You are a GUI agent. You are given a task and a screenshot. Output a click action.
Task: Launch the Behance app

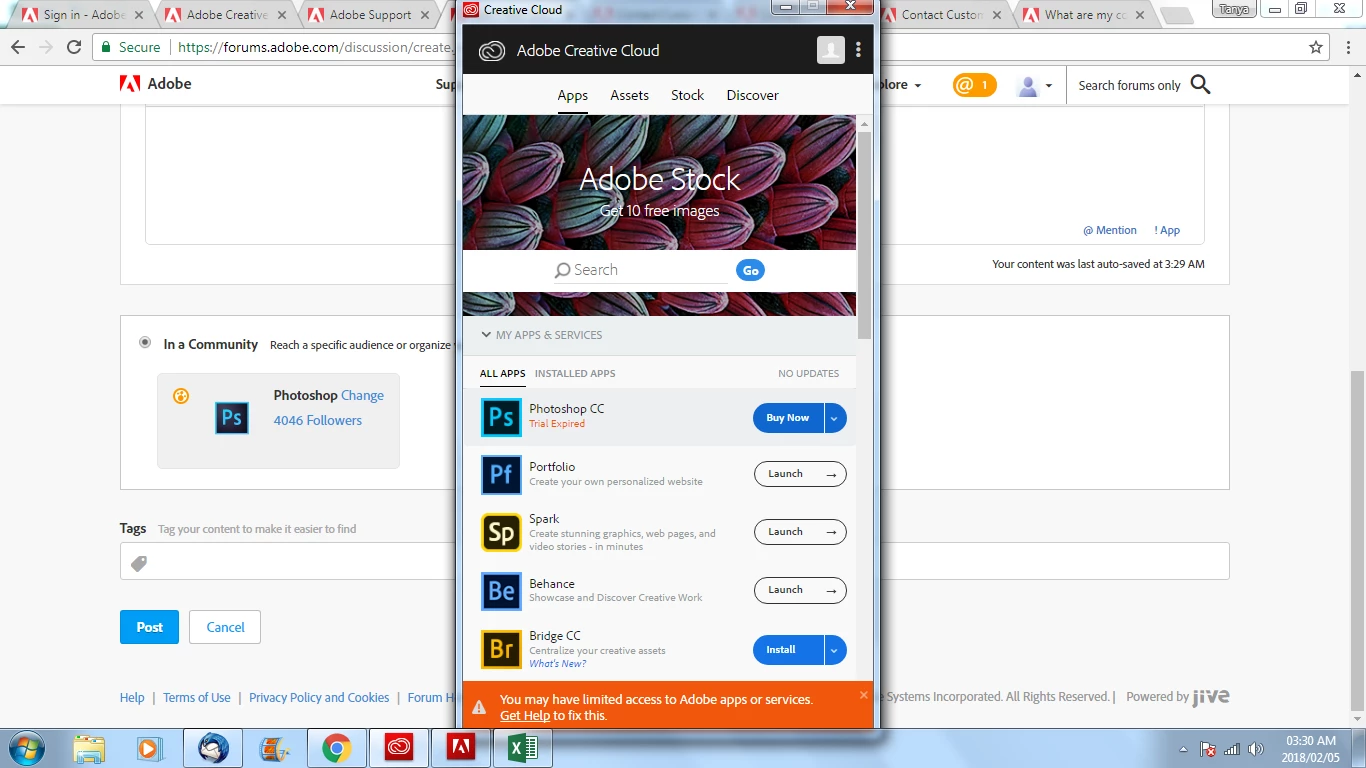(800, 590)
